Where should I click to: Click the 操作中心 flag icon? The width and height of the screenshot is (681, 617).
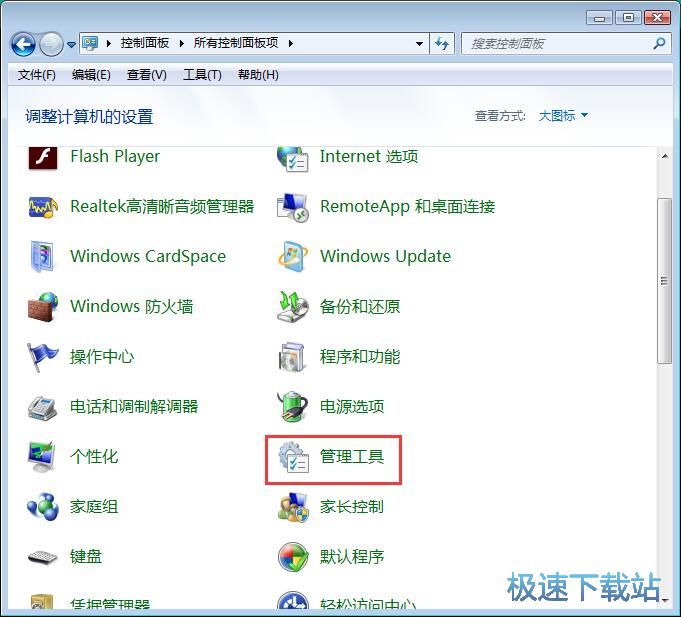43,357
